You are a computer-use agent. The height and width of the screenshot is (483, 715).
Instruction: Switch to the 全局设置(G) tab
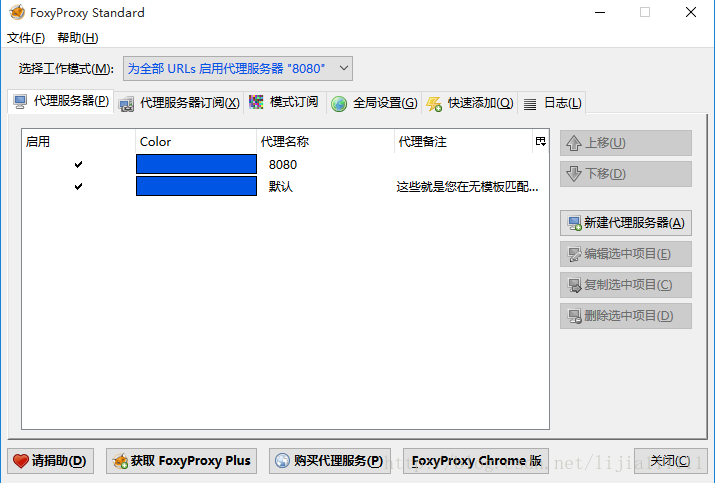pos(374,103)
